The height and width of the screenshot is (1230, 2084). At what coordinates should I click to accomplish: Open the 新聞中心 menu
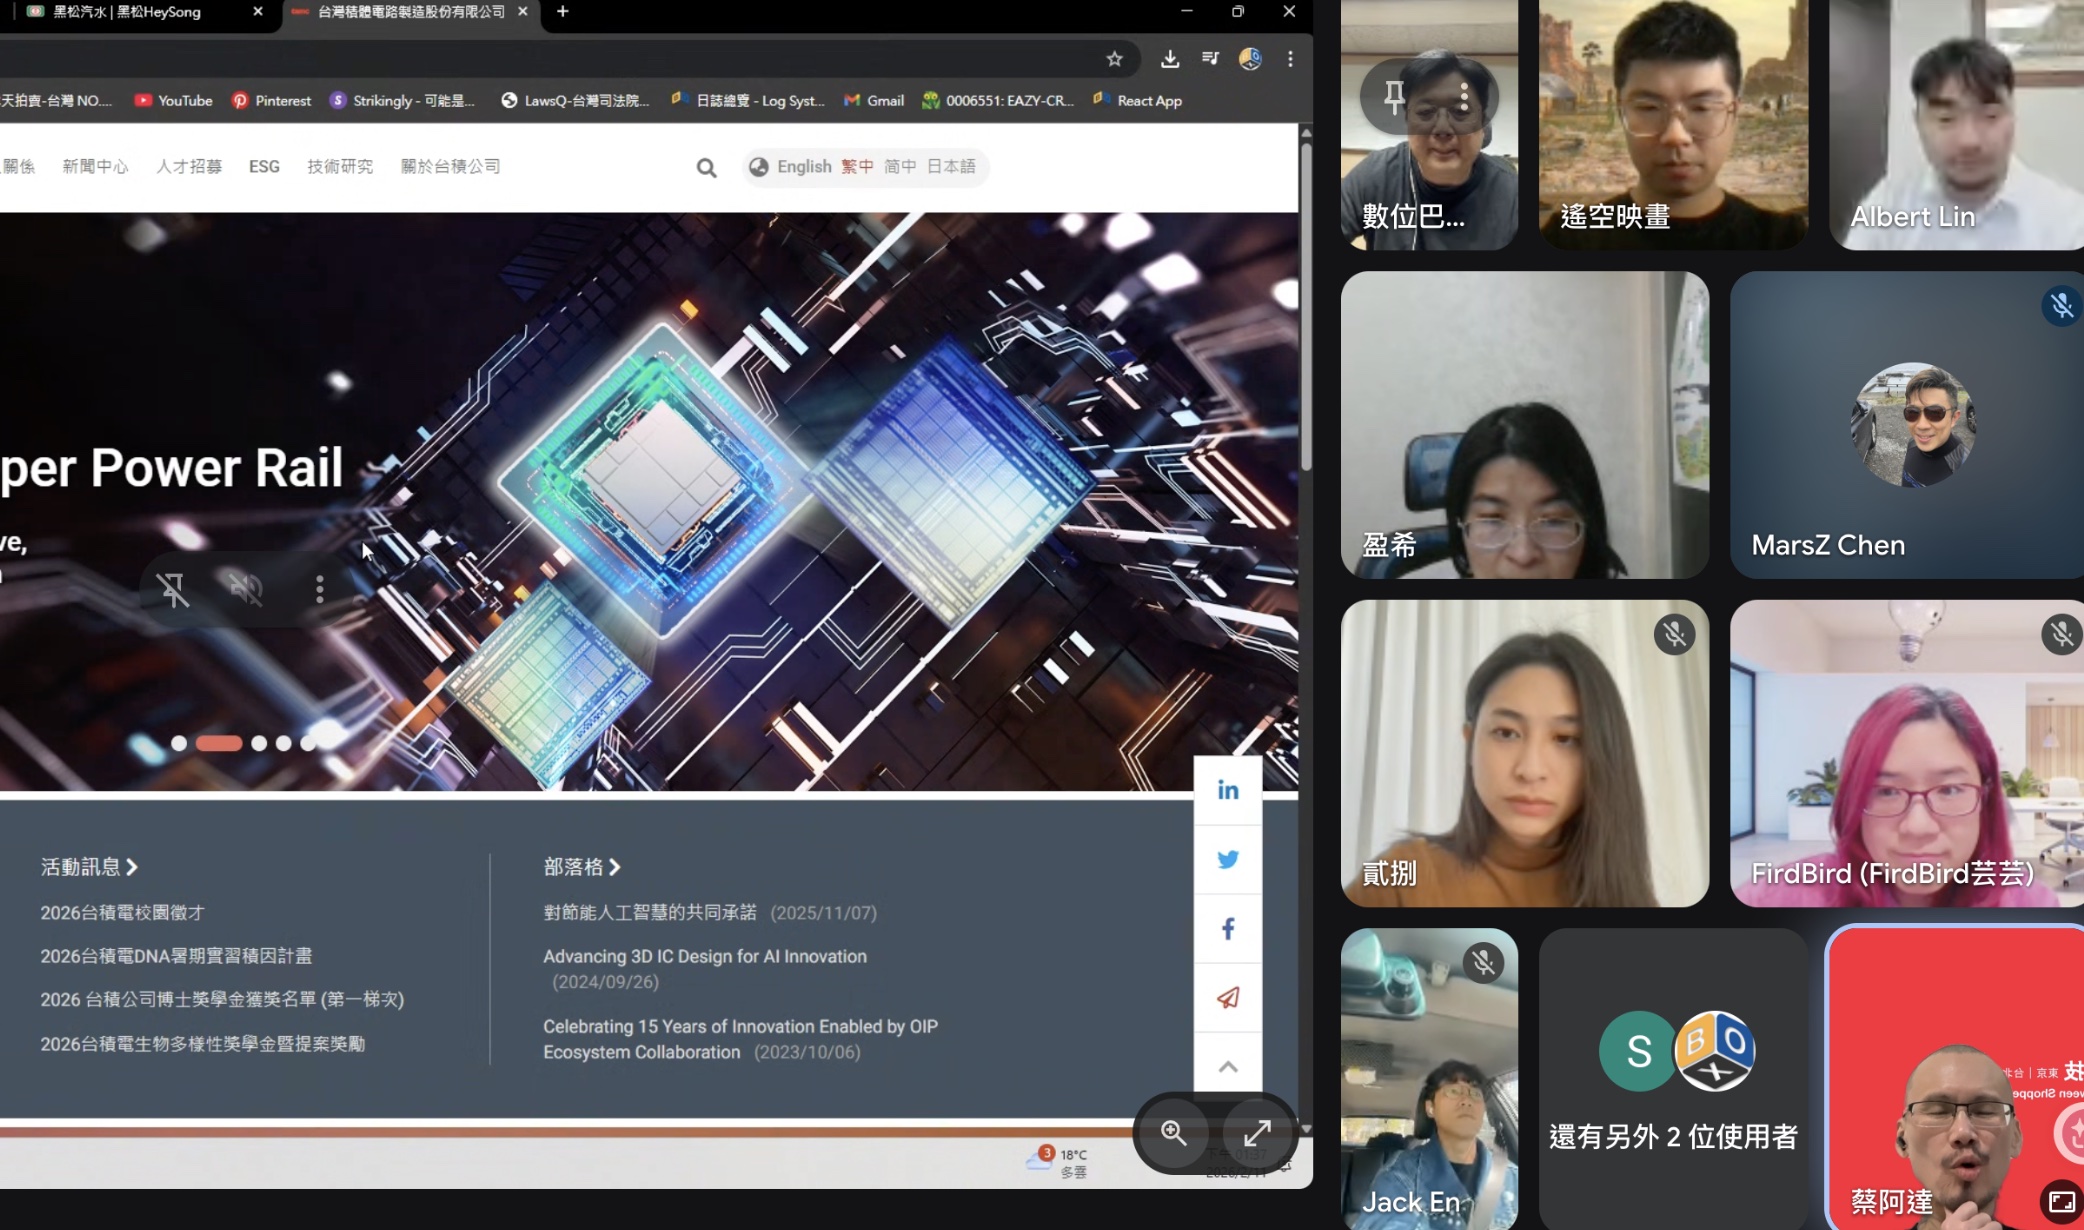pyautogui.click(x=95, y=166)
